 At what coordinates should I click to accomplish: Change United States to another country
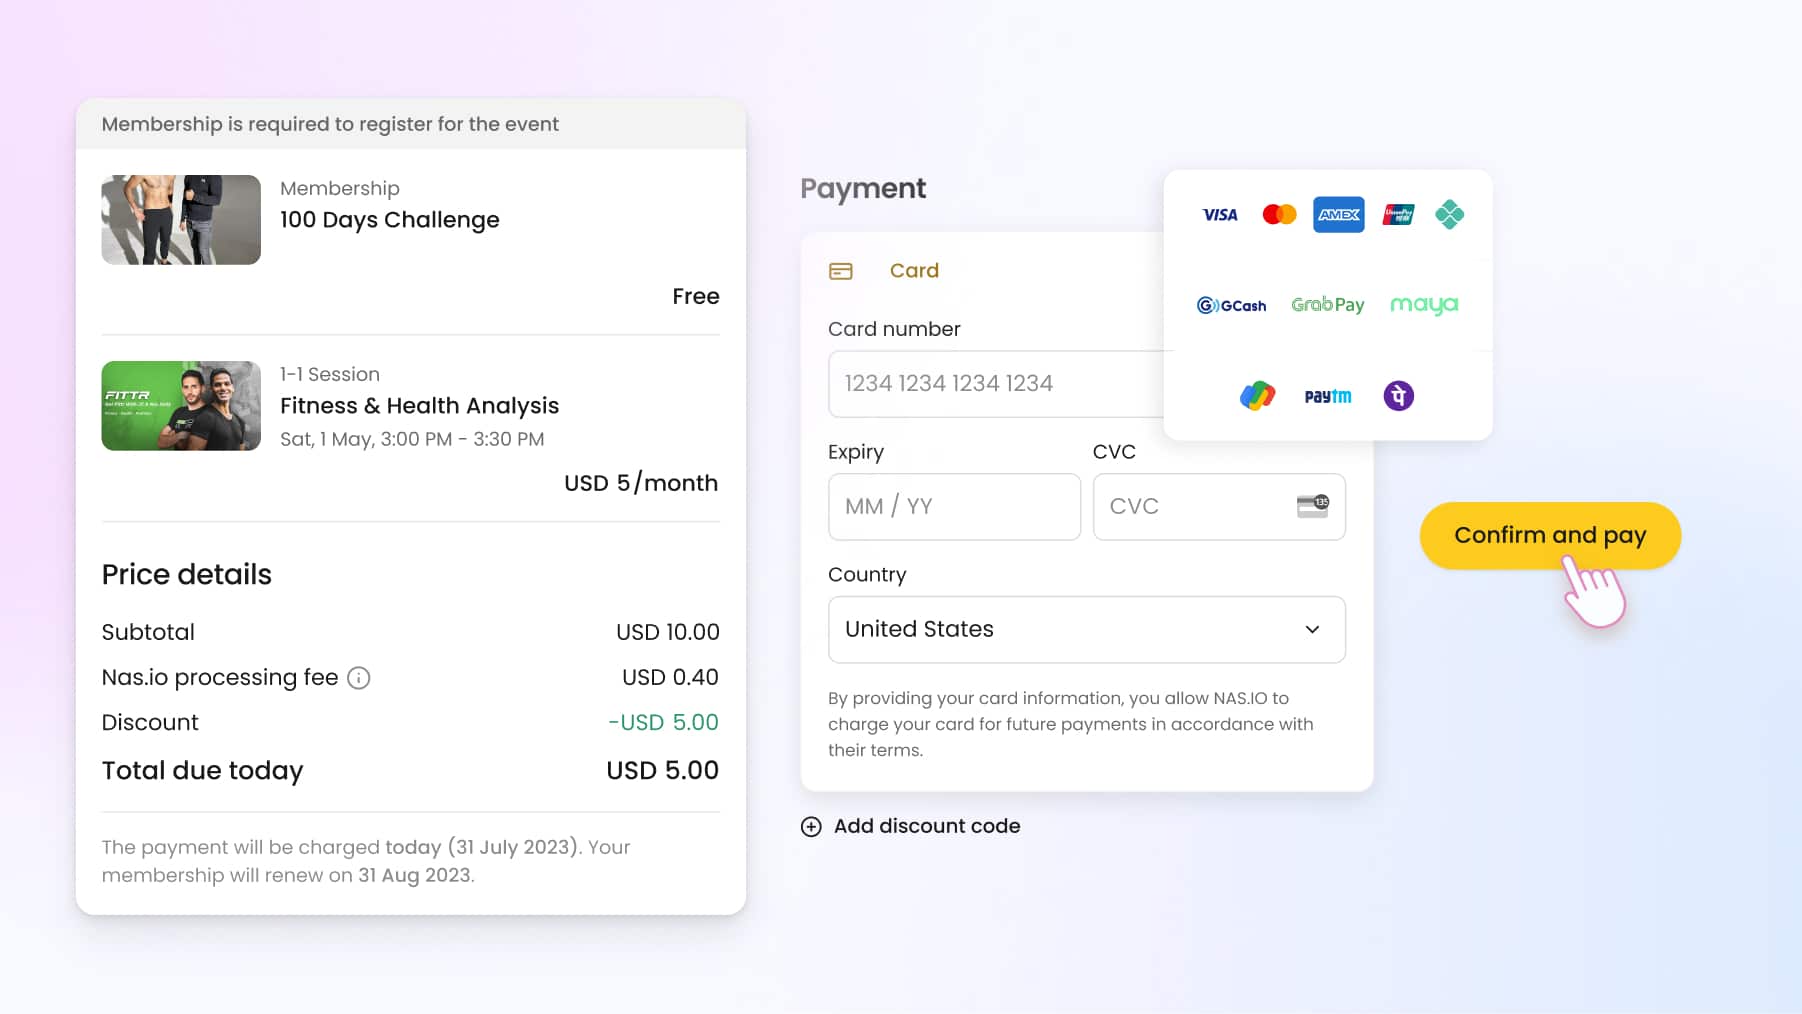pos(1086,629)
